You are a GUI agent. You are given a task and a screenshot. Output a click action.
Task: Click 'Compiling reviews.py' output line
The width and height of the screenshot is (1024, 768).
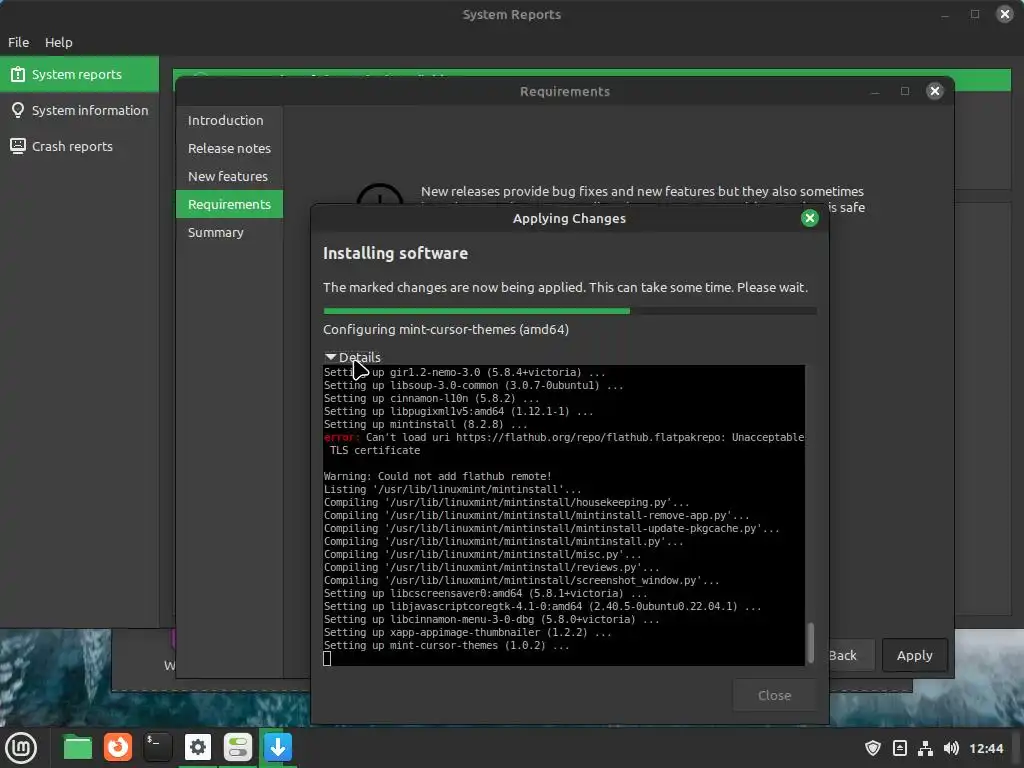click(x=492, y=568)
